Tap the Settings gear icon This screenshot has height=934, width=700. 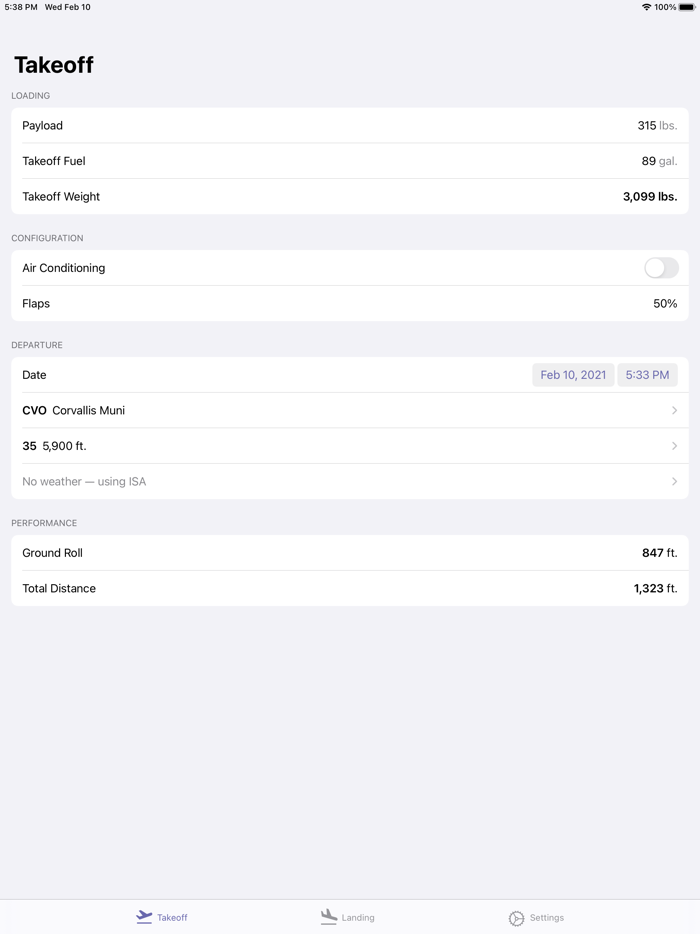pyautogui.click(x=516, y=918)
